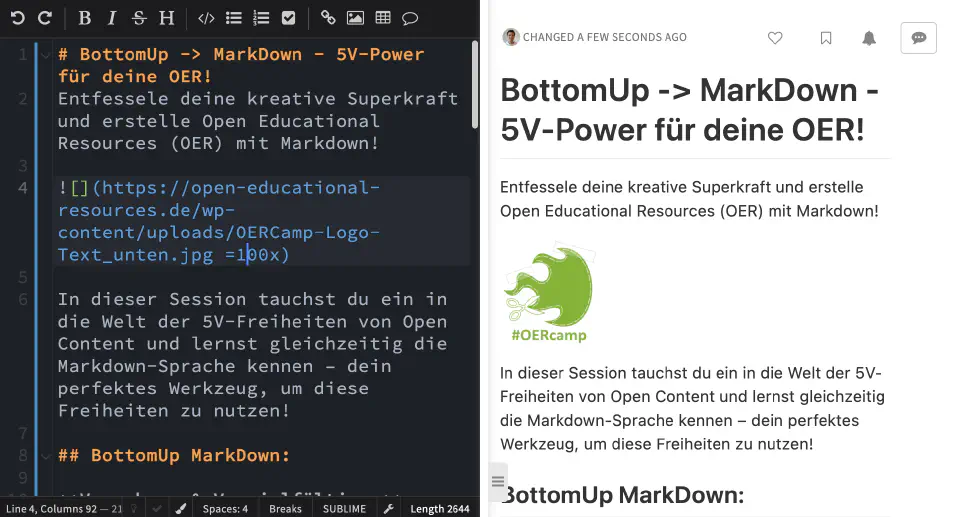Click the pane divider handle between editor and preview
960x517 pixels.
tap(498, 482)
